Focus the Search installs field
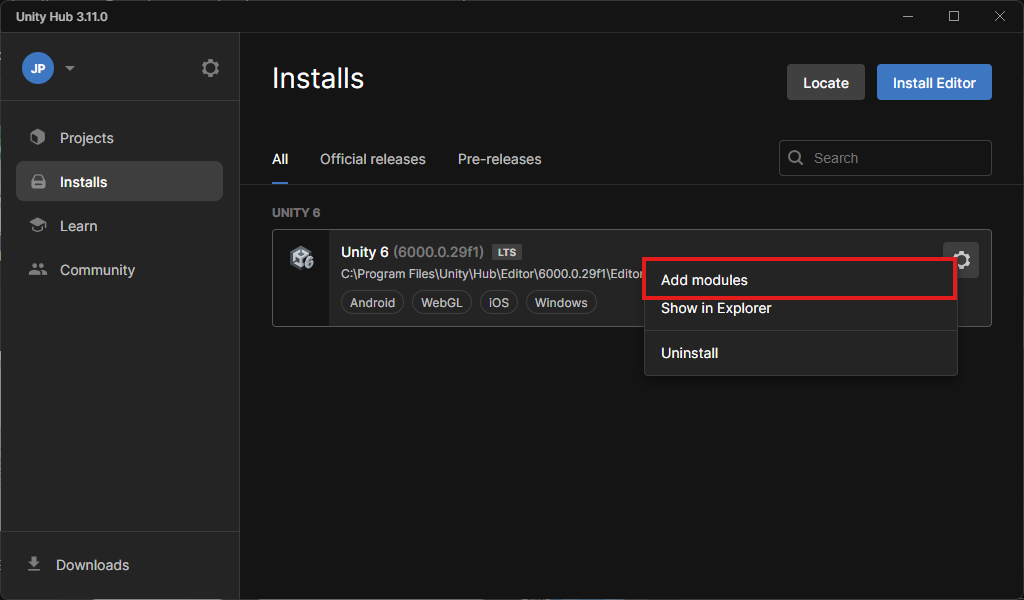Viewport: 1024px width, 600px height. (885, 158)
